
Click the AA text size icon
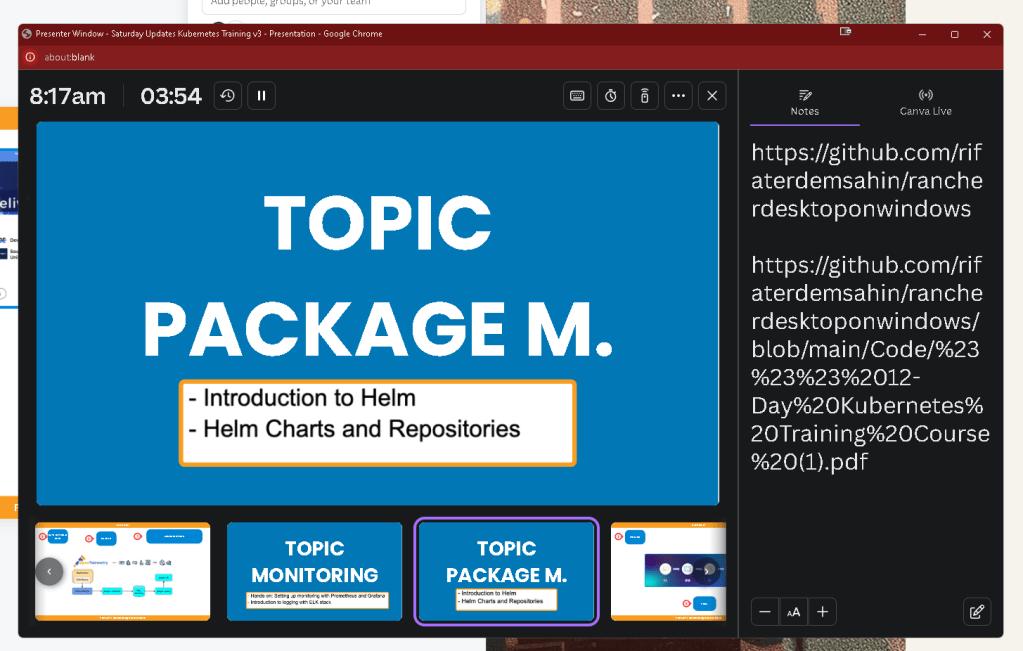click(794, 612)
